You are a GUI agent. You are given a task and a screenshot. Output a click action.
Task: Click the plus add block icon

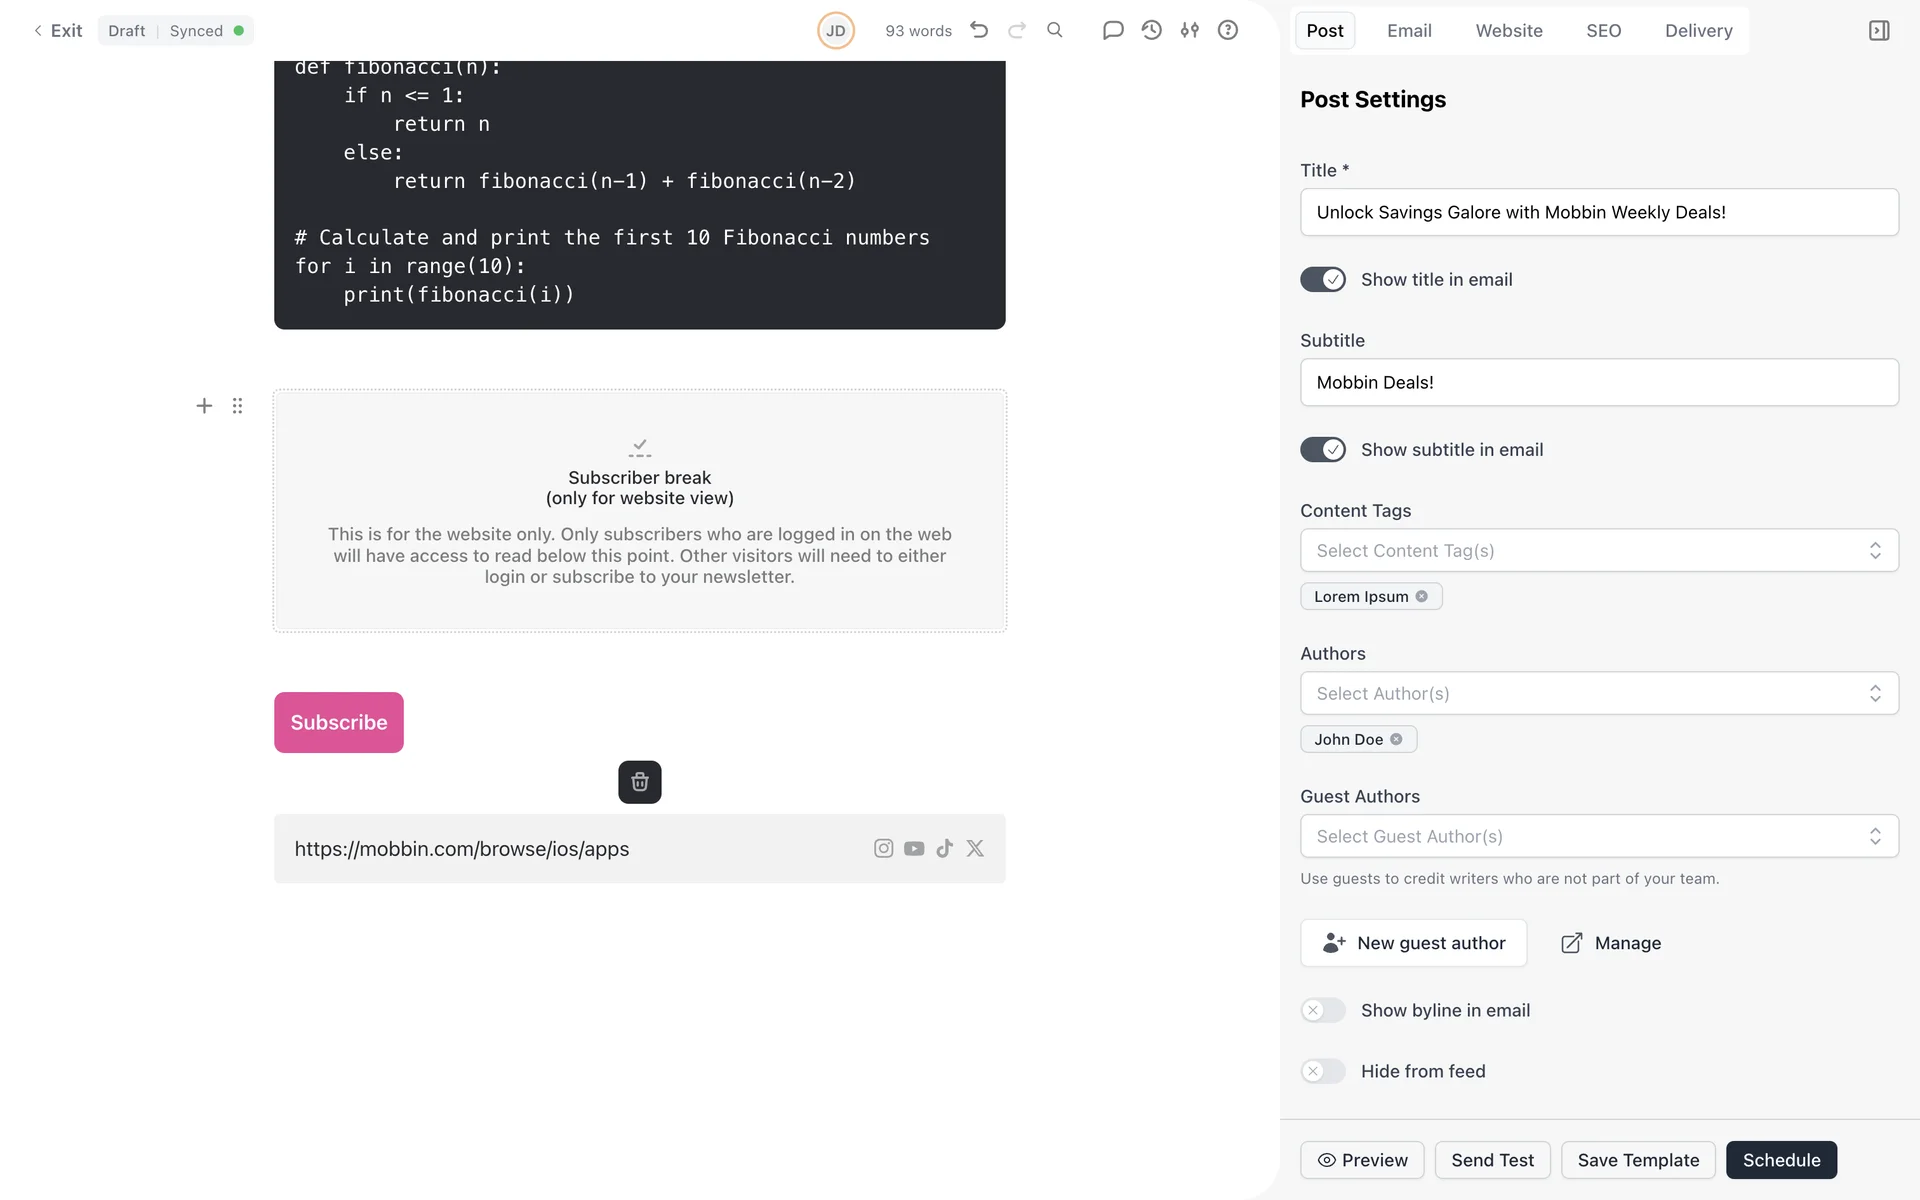pyautogui.click(x=204, y=406)
